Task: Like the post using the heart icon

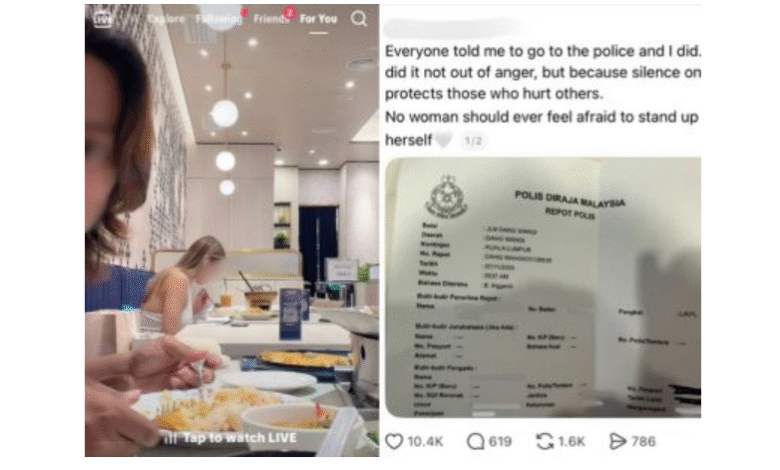Action: [x=394, y=441]
